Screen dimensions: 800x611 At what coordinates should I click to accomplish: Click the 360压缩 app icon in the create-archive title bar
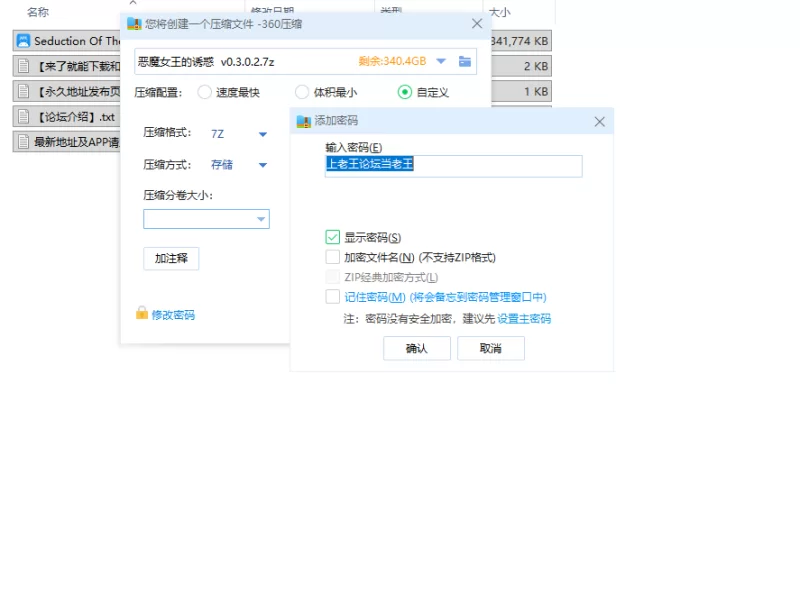click(134, 23)
